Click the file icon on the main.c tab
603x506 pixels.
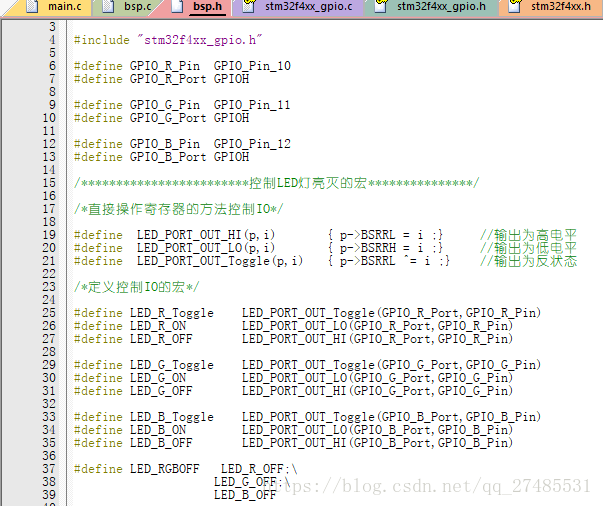point(33,7)
